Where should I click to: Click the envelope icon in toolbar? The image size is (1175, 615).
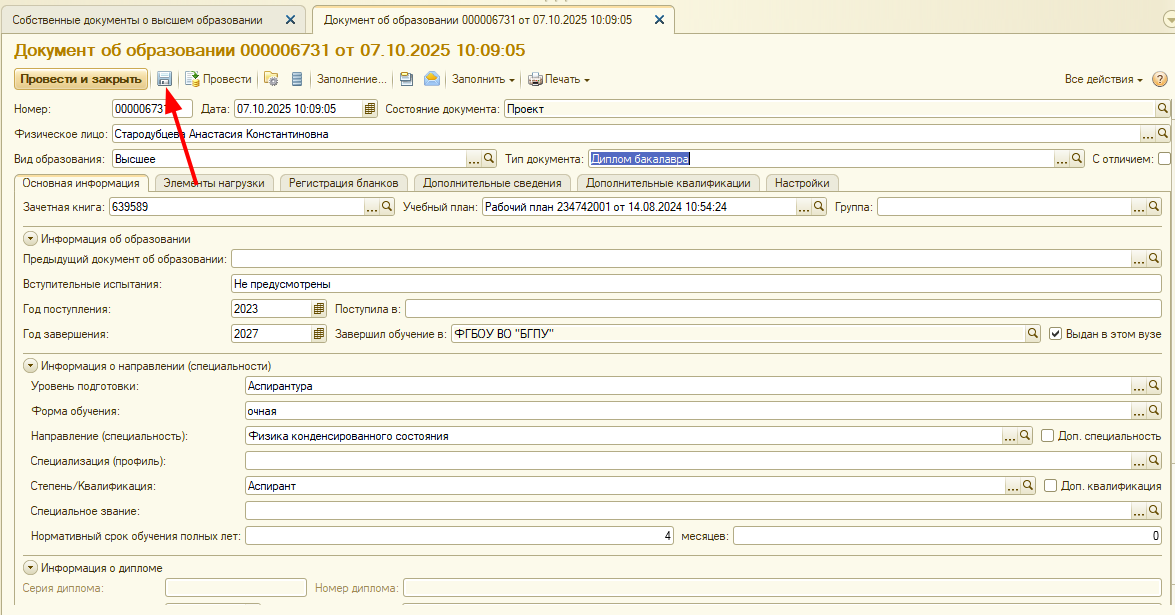pos(431,79)
